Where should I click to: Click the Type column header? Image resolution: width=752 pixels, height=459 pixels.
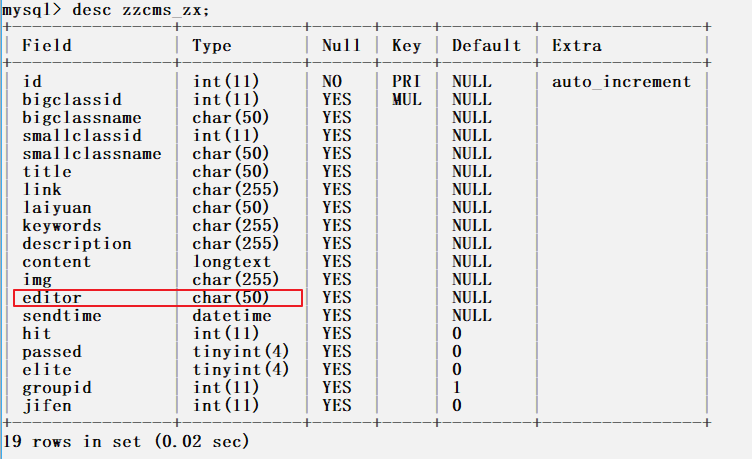212,46
